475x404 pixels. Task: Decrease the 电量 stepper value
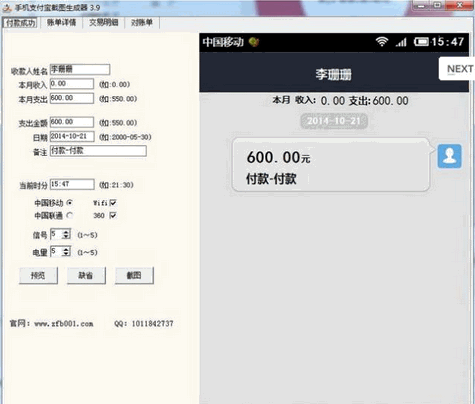tap(66, 254)
